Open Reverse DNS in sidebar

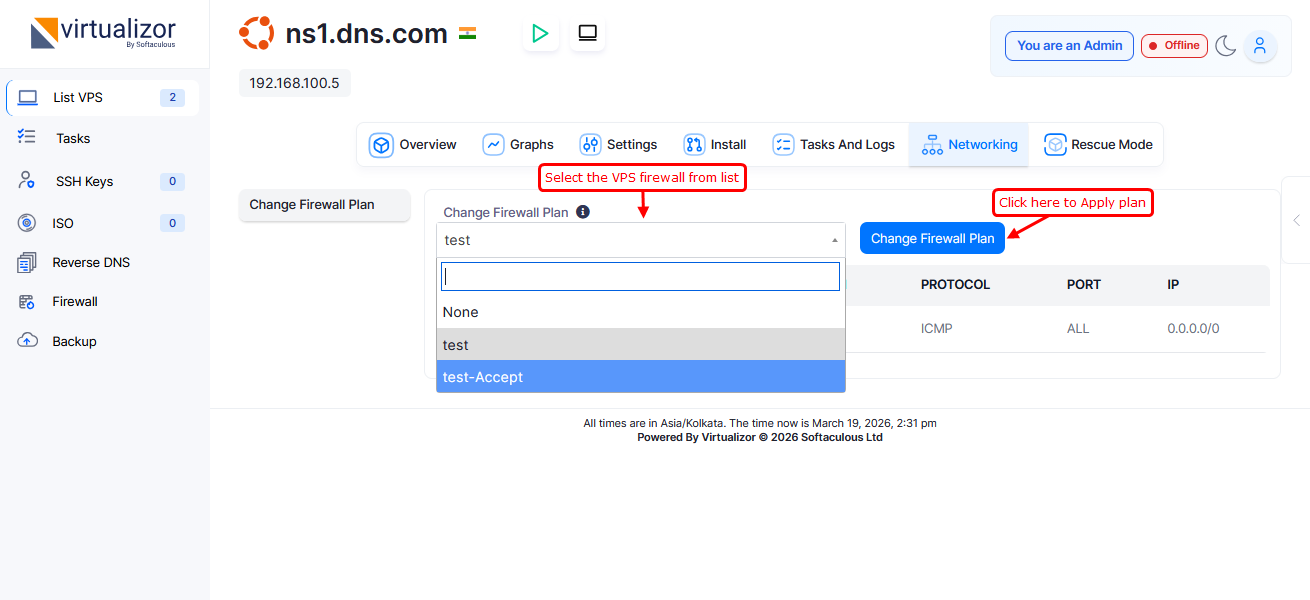pyautogui.click(x=91, y=263)
